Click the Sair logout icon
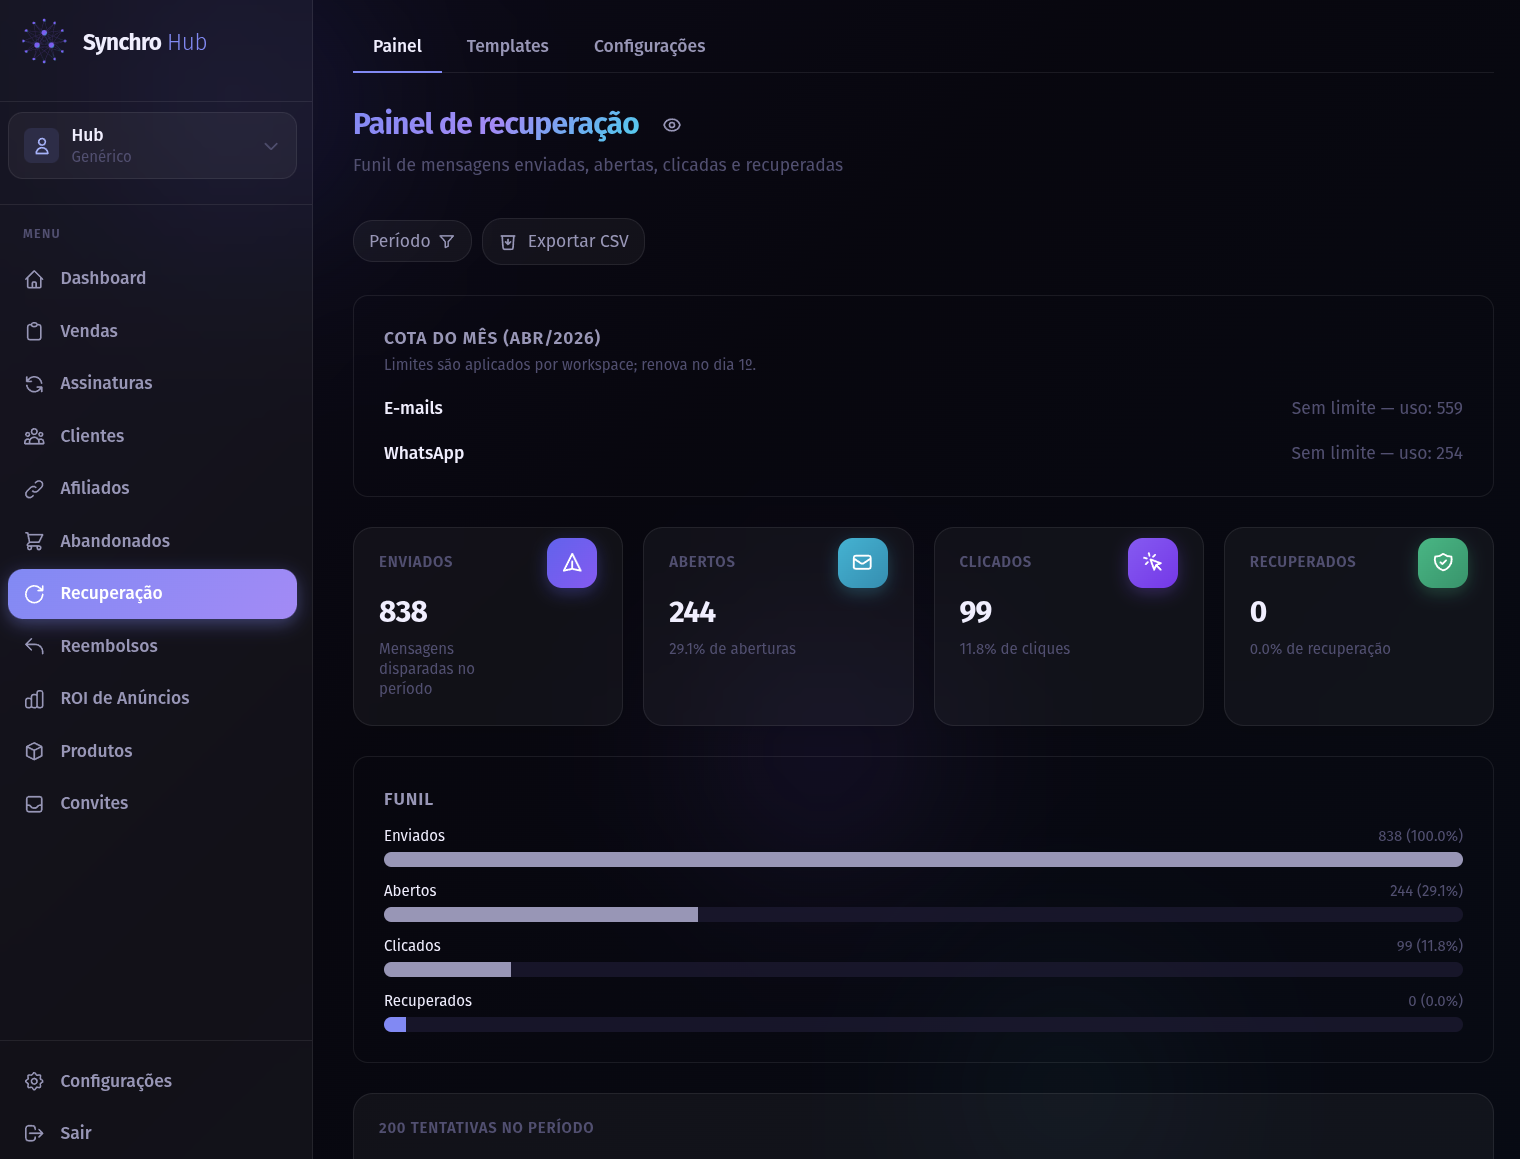Image resolution: width=1520 pixels, height=1159 pixels. click(34, 1133)
